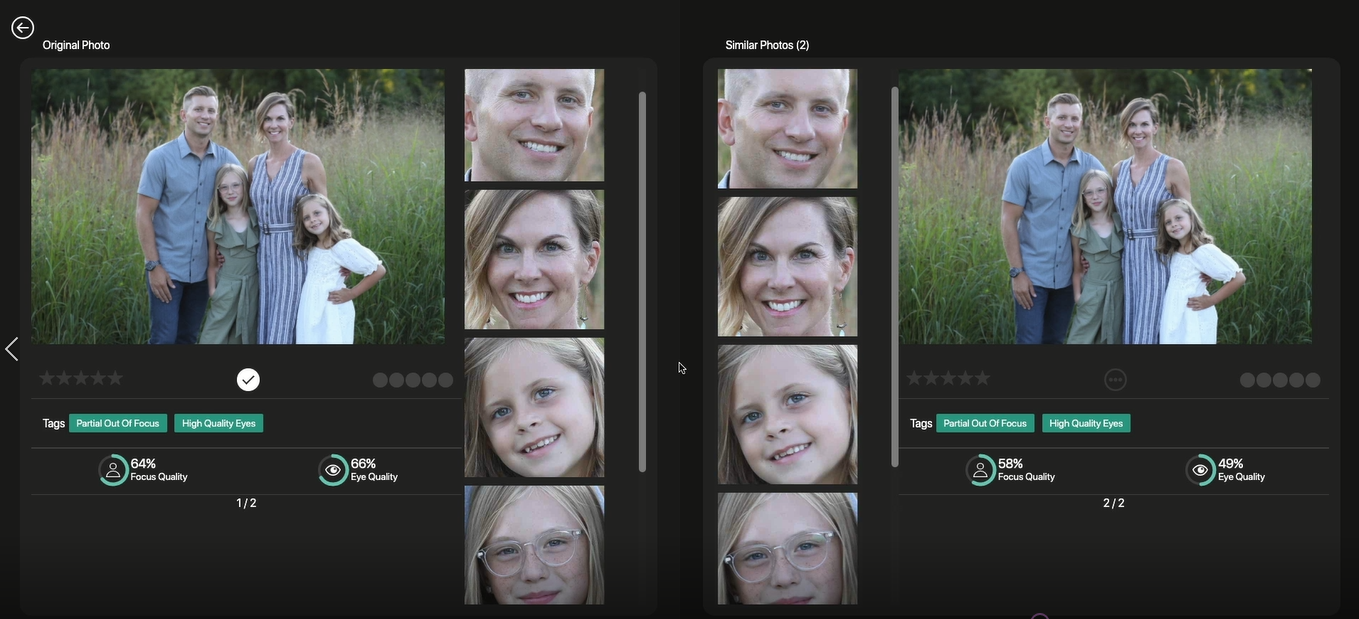Toggle the dashed-circle selection on similar photo
This screenshot has height=619, width=1359.
coord(1115,380)
